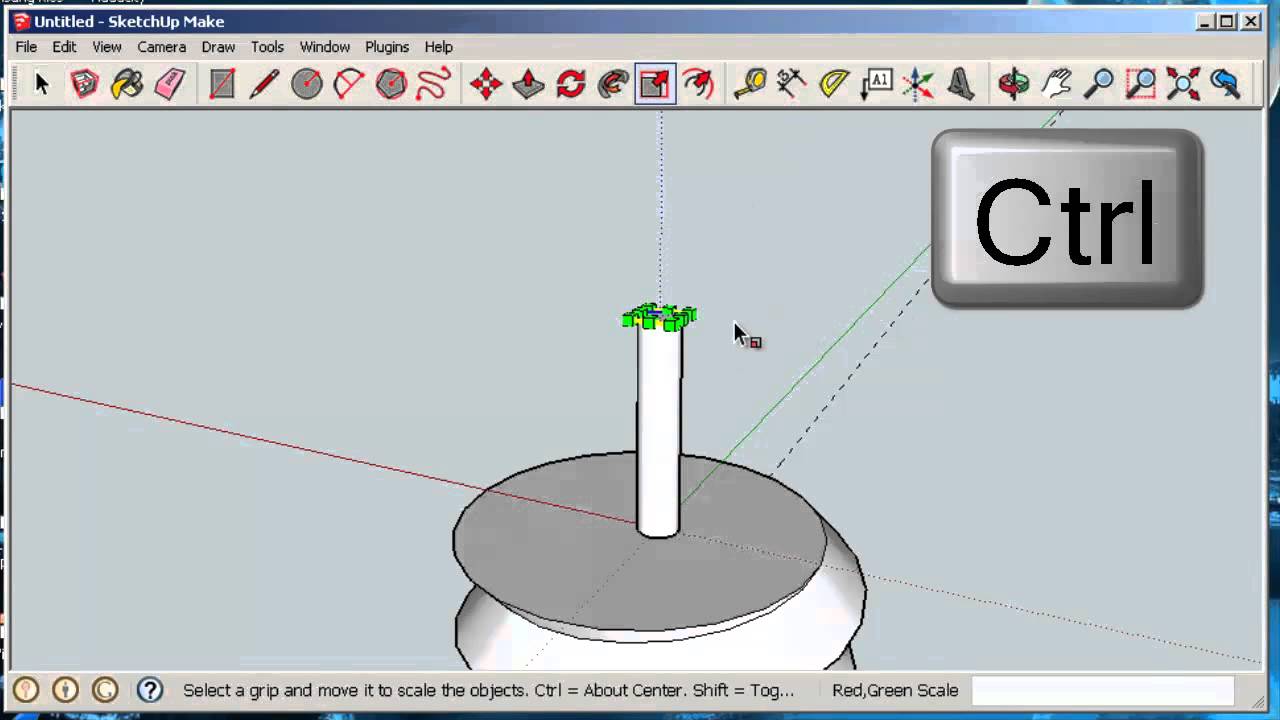
Task: Select the Rotate tool
Action: pos(571,84)
